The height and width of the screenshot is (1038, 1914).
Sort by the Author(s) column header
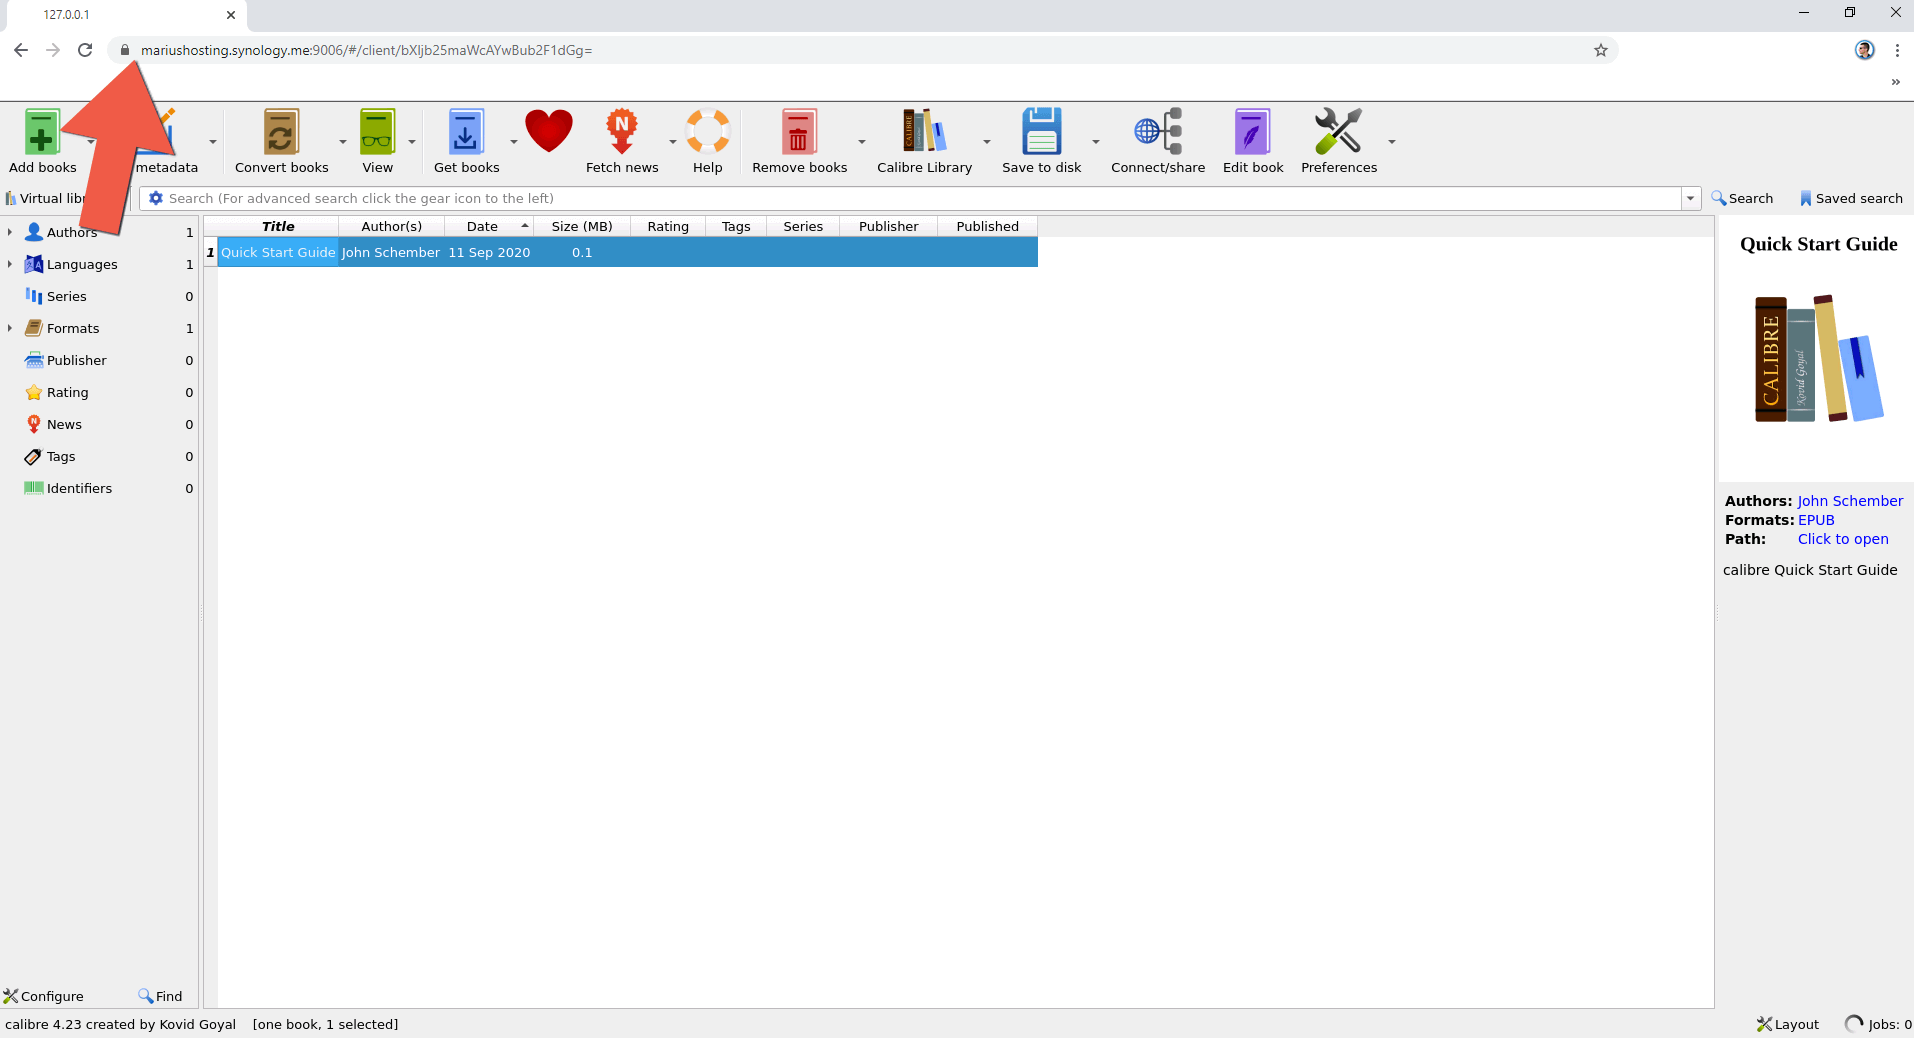pyautogui.click(x=391, y=226)
